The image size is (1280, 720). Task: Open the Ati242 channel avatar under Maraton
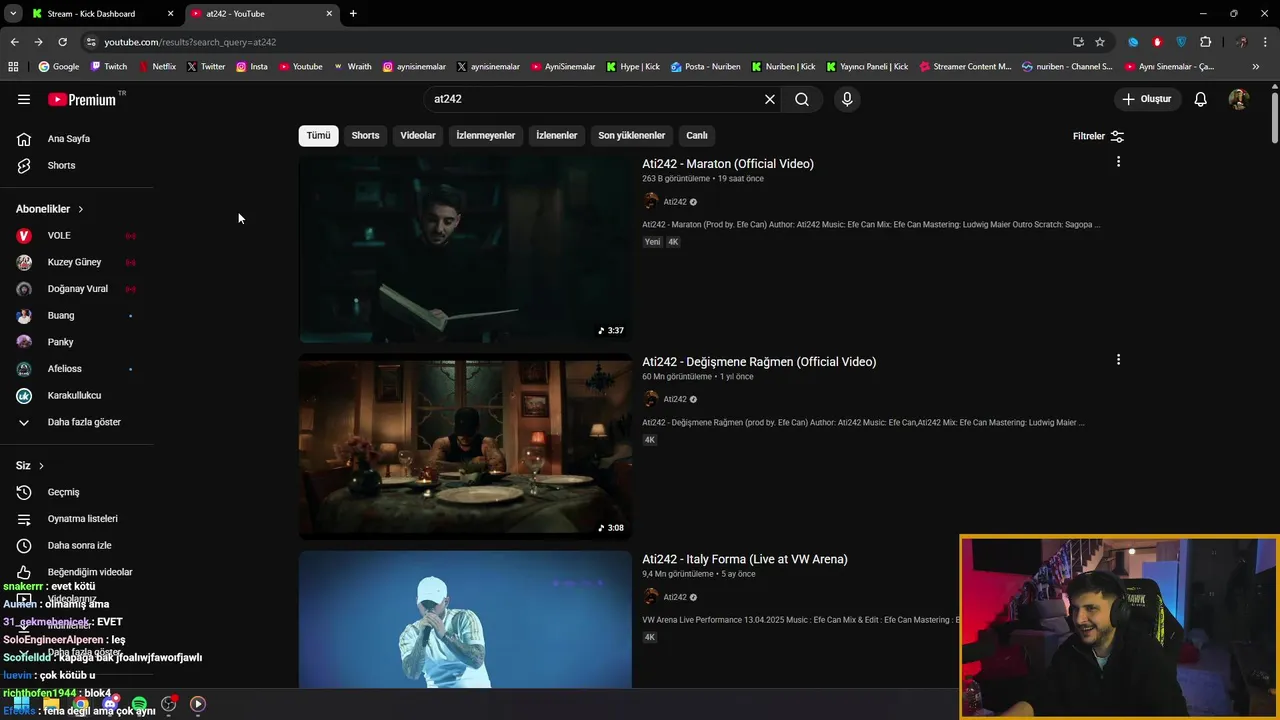tap(651, 202)
